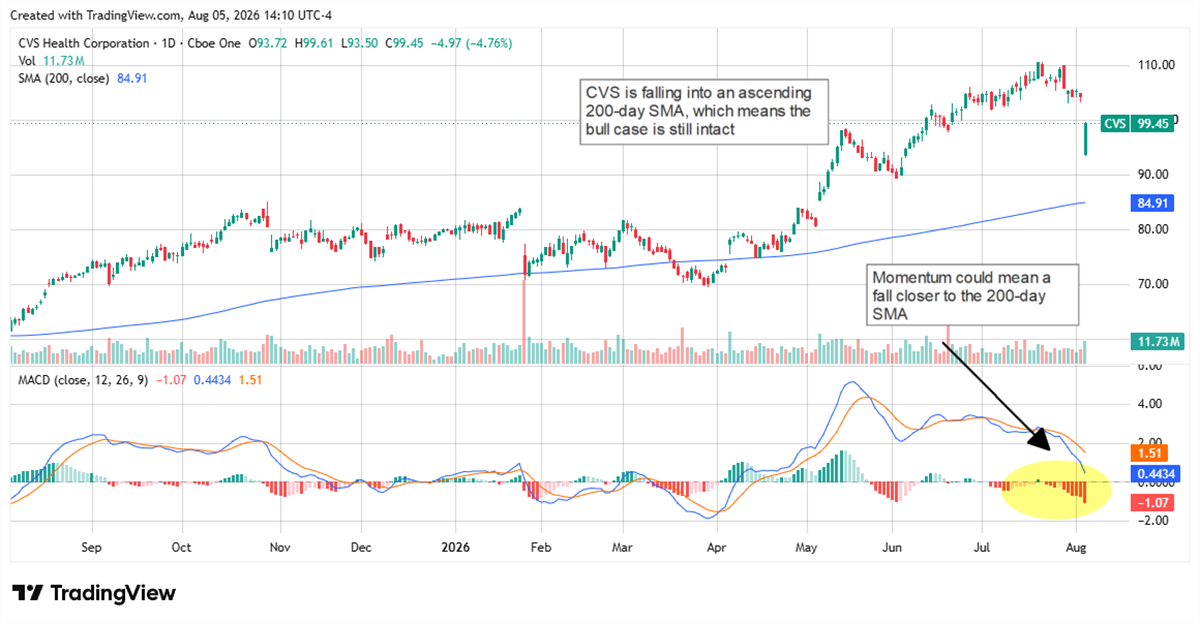Click 'Apr' on the time axis
The width and height of the screenshot is (1200, 624).
click(715, 548)
